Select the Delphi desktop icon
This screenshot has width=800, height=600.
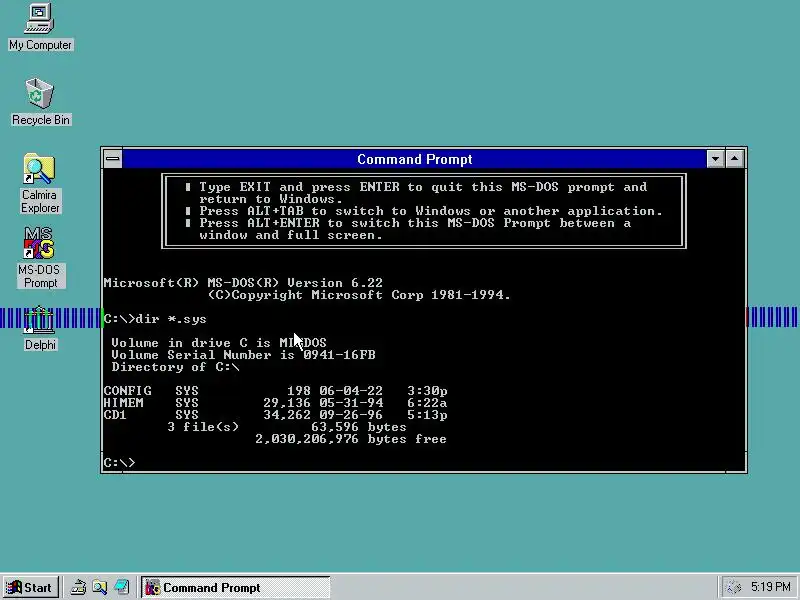coord(40,329)
